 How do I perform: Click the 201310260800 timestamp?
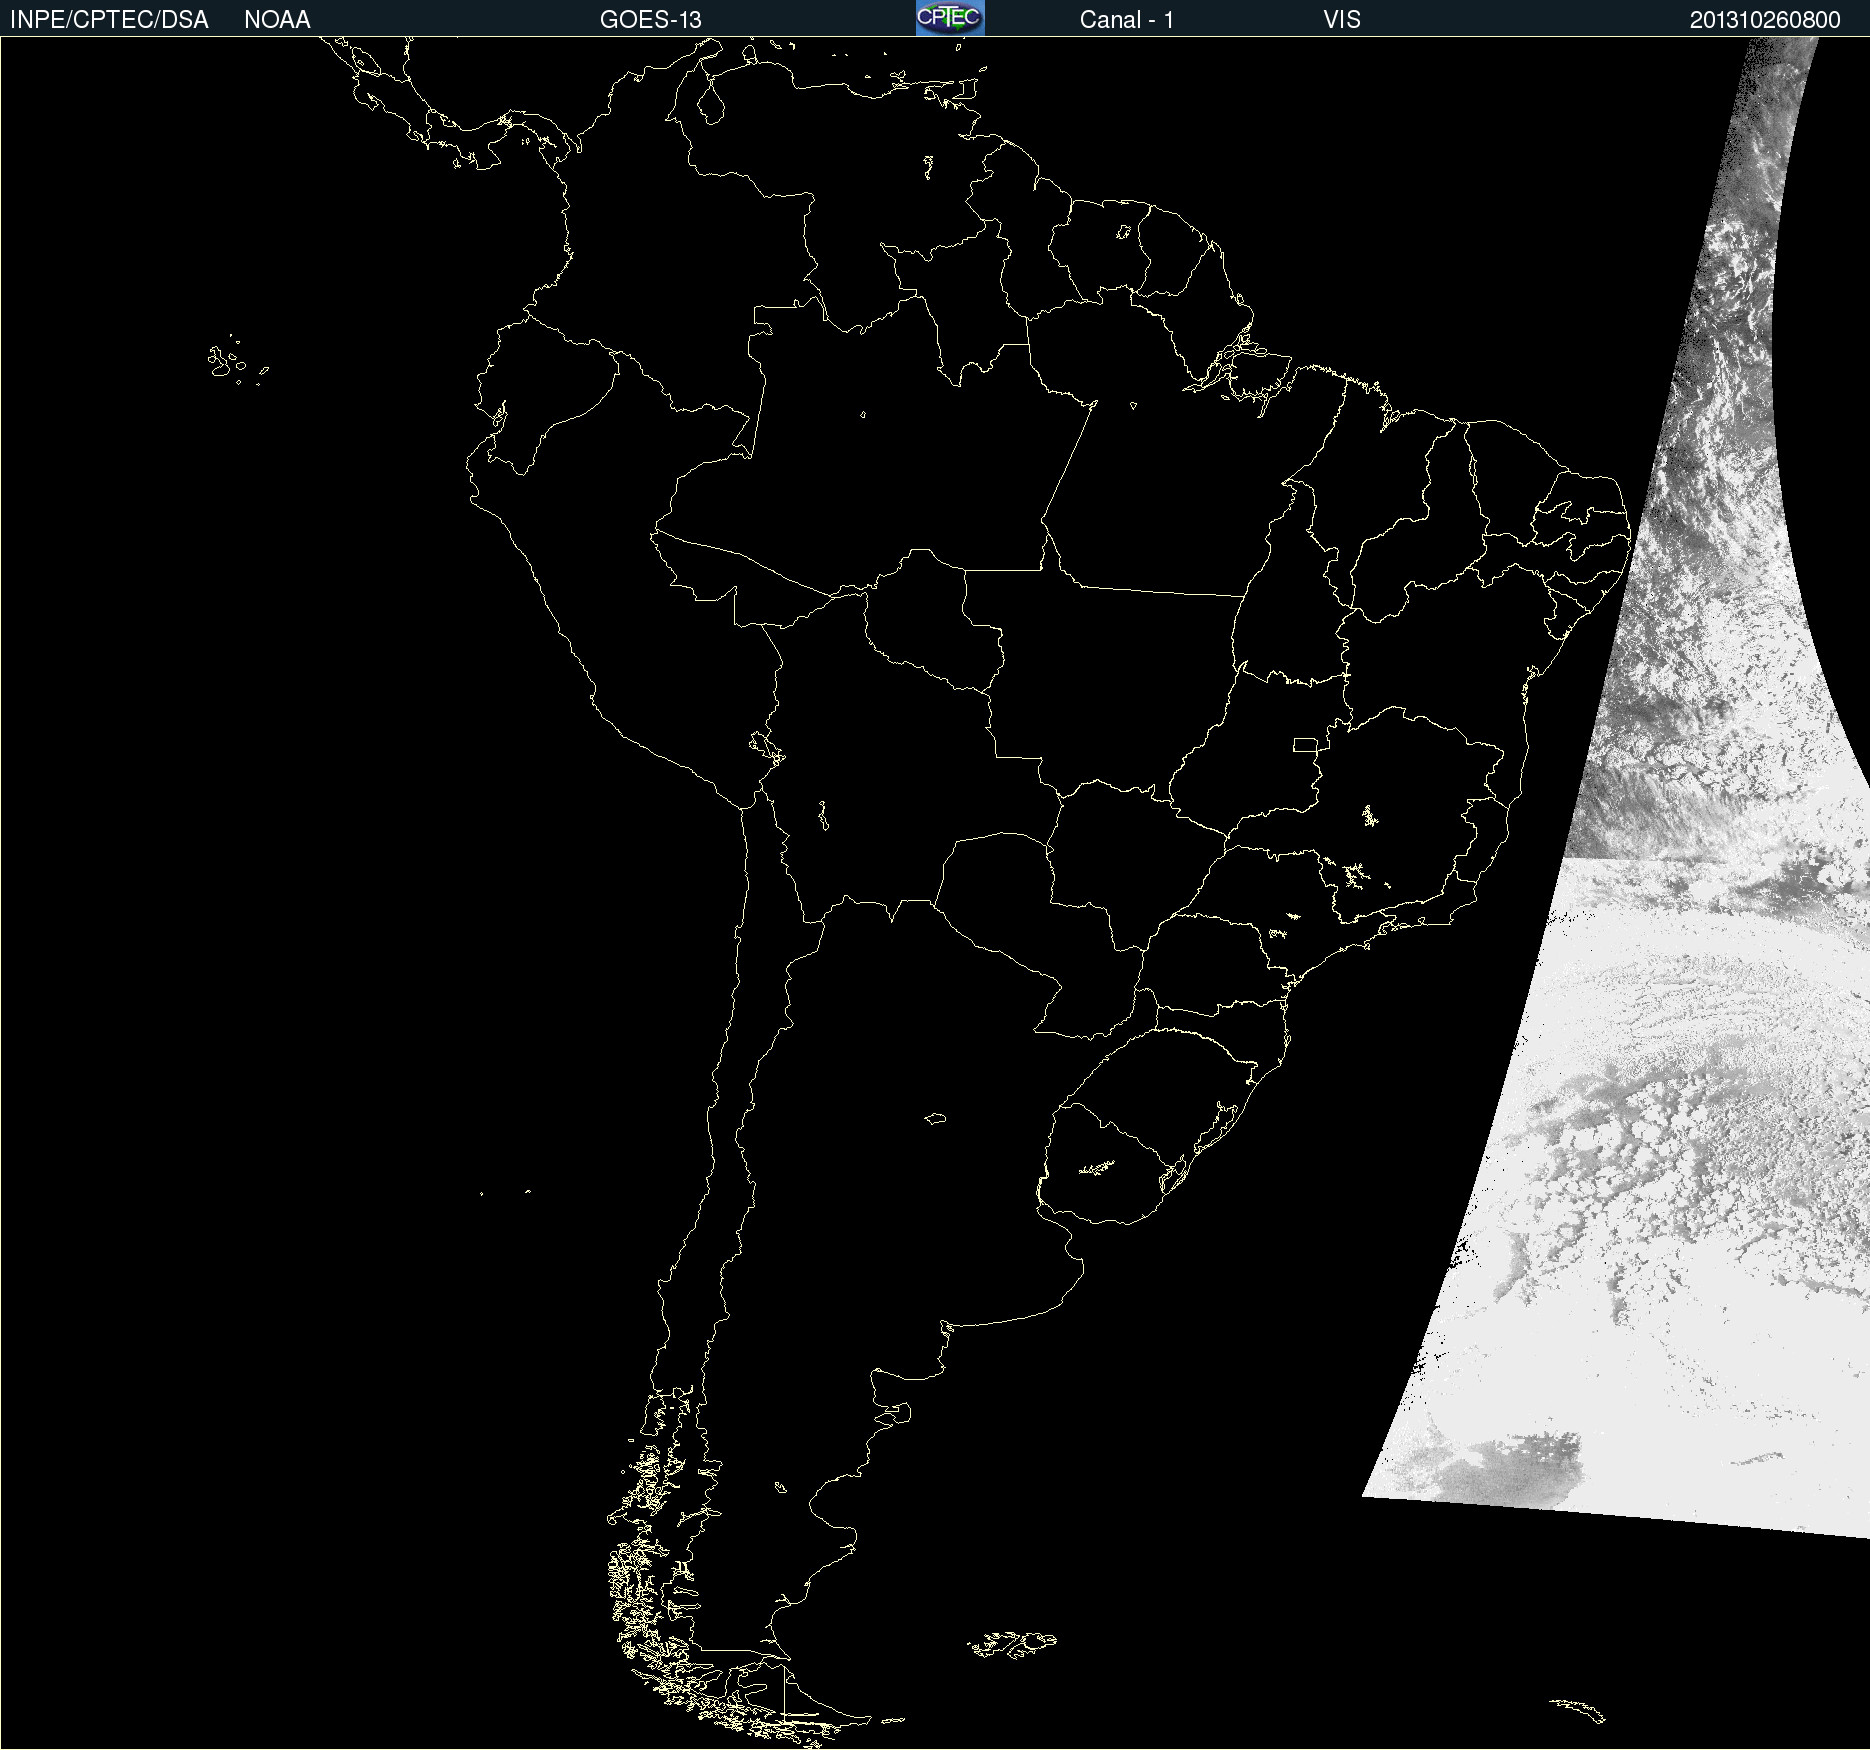point(1765,20)
